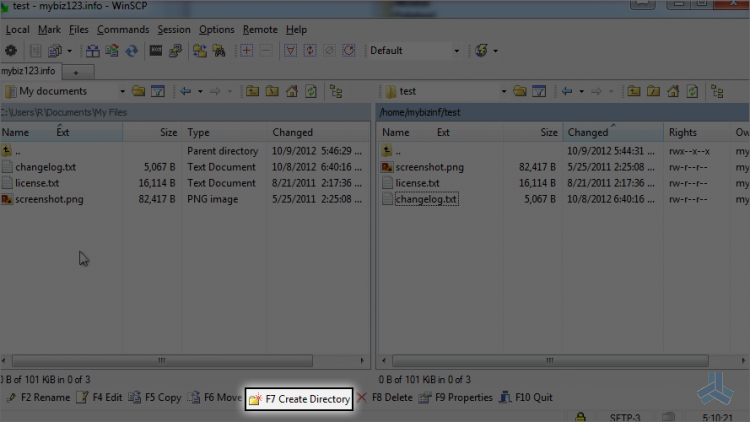Click the local panel horizontal scrollbar

pyautogui.click(x=163, y=360)
